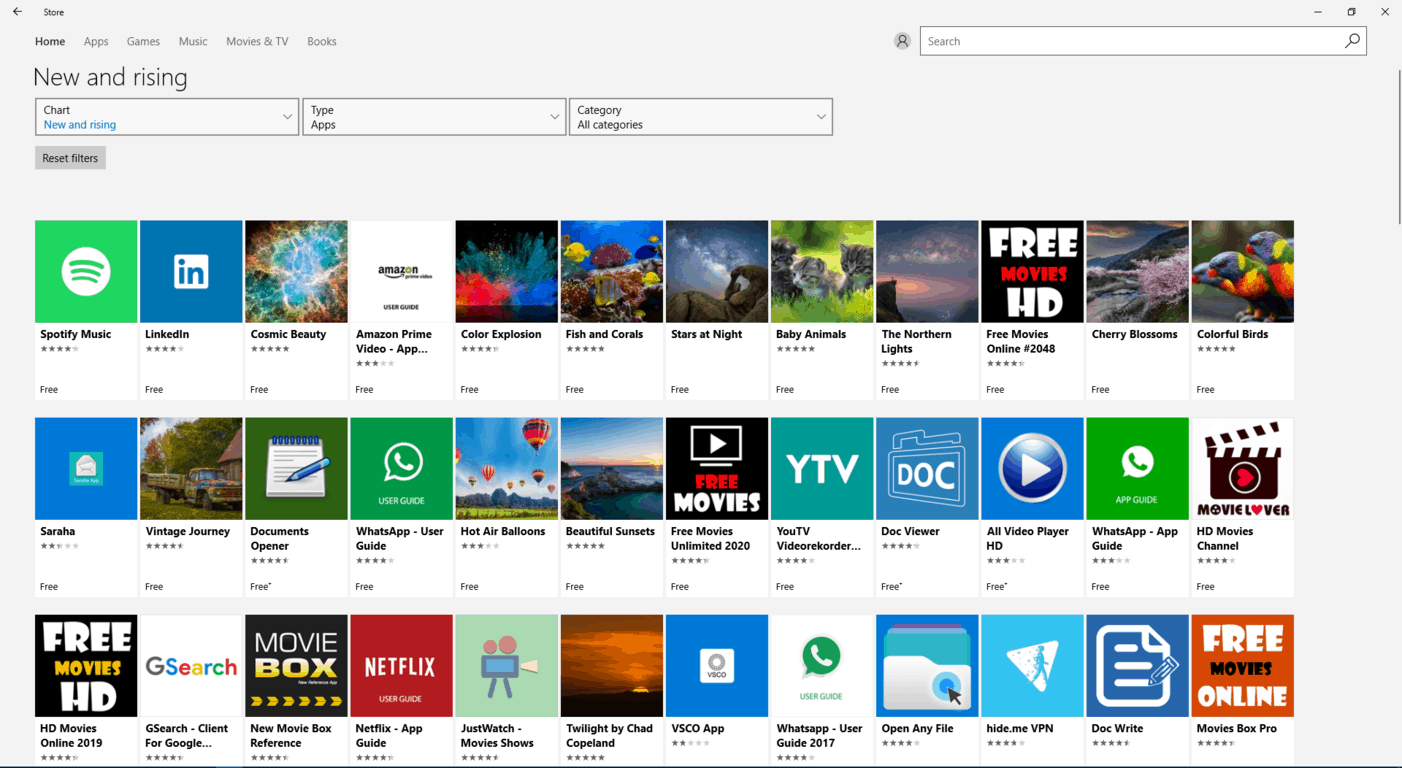Open the Saraha app icon

click(86, 469)
